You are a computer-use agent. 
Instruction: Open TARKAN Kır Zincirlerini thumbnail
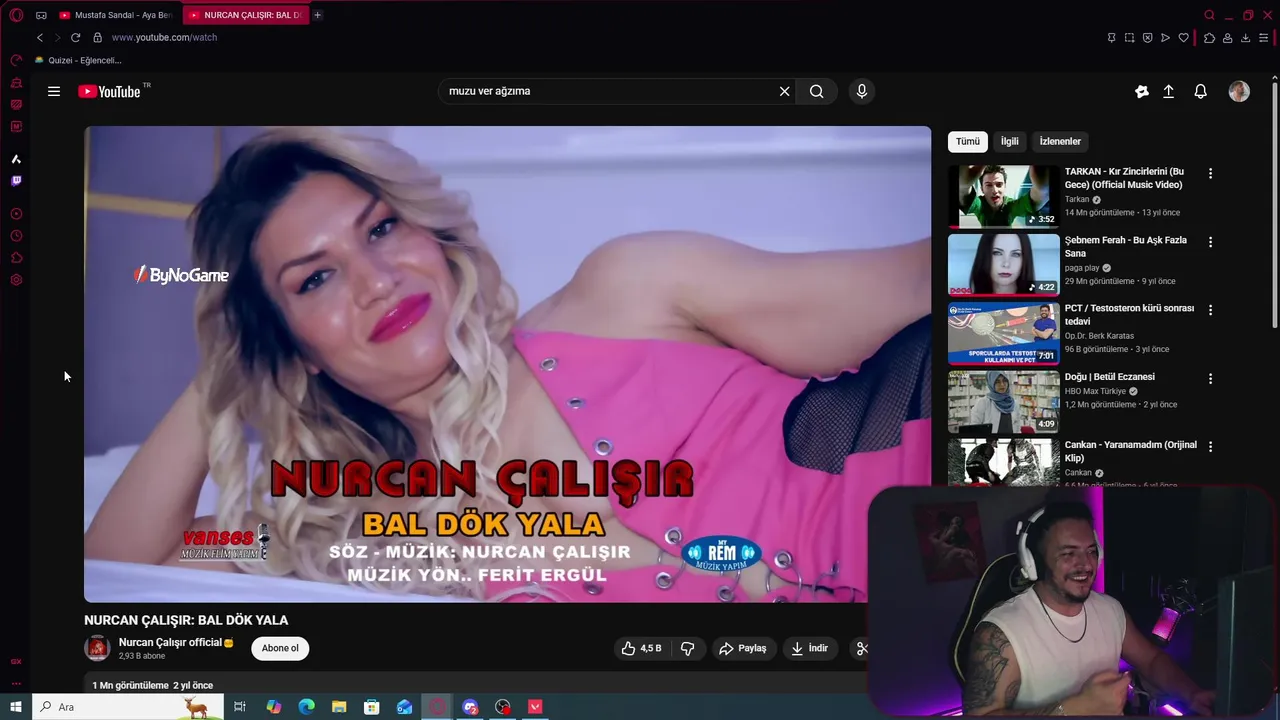point(1003,197)
